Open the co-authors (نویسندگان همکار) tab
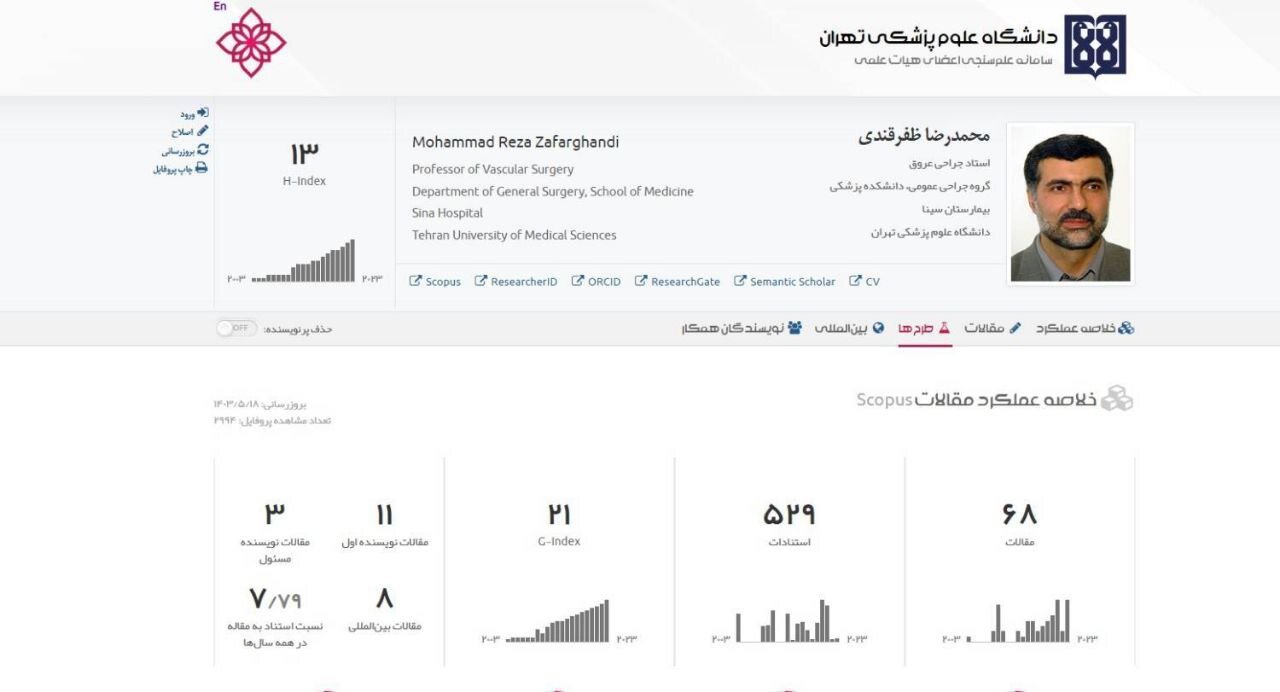The height and width of the screenshot is (692, 1280). coord(741,328)
